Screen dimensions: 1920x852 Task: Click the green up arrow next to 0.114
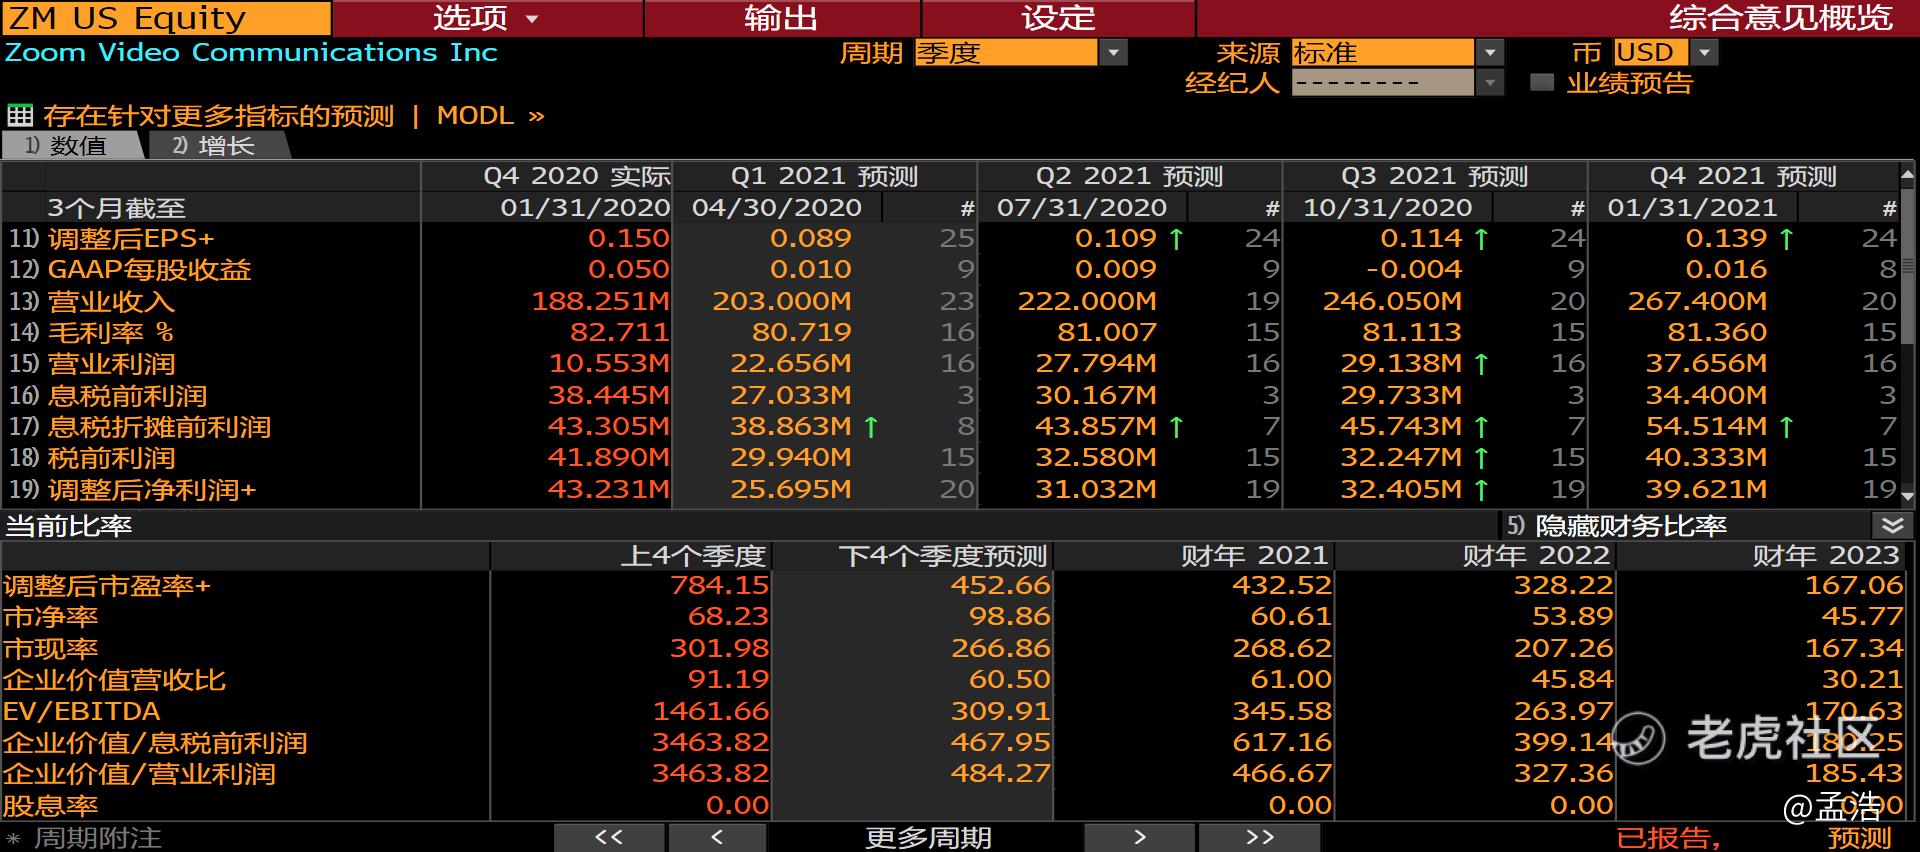pyautogui.click(x=1481, y=239)
